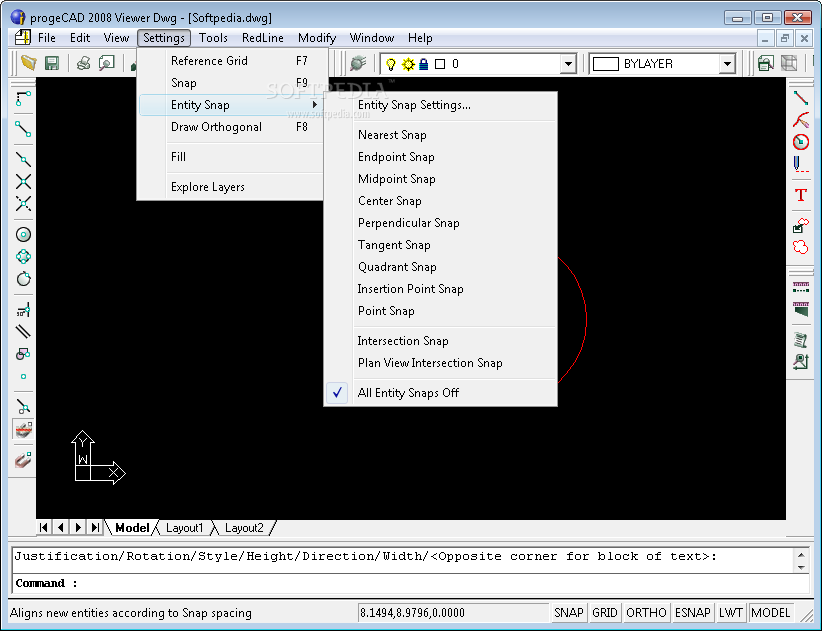Click the layer 0 color square
Viewport: 822px width, 631px height.
[440, 64]
